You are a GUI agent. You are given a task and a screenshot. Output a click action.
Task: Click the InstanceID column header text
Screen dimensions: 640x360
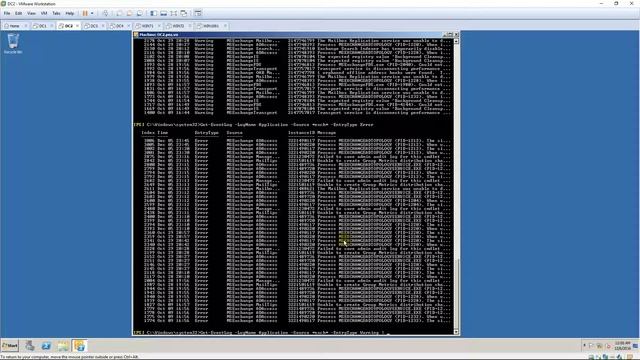(301, 133)
